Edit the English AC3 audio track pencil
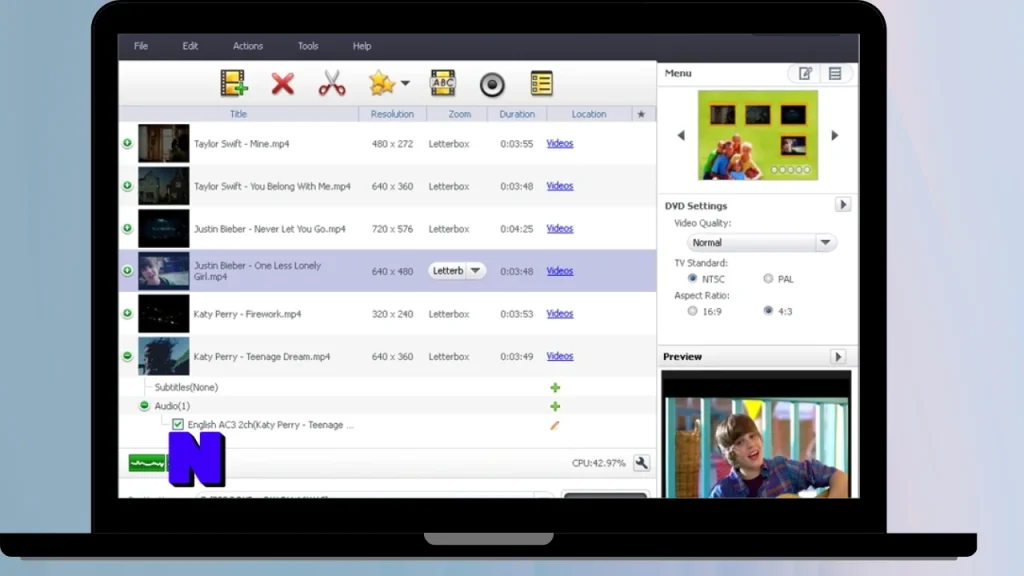The height and width of the screenshot is (576, 1024). pyautogui.click(x=554, y=425)
